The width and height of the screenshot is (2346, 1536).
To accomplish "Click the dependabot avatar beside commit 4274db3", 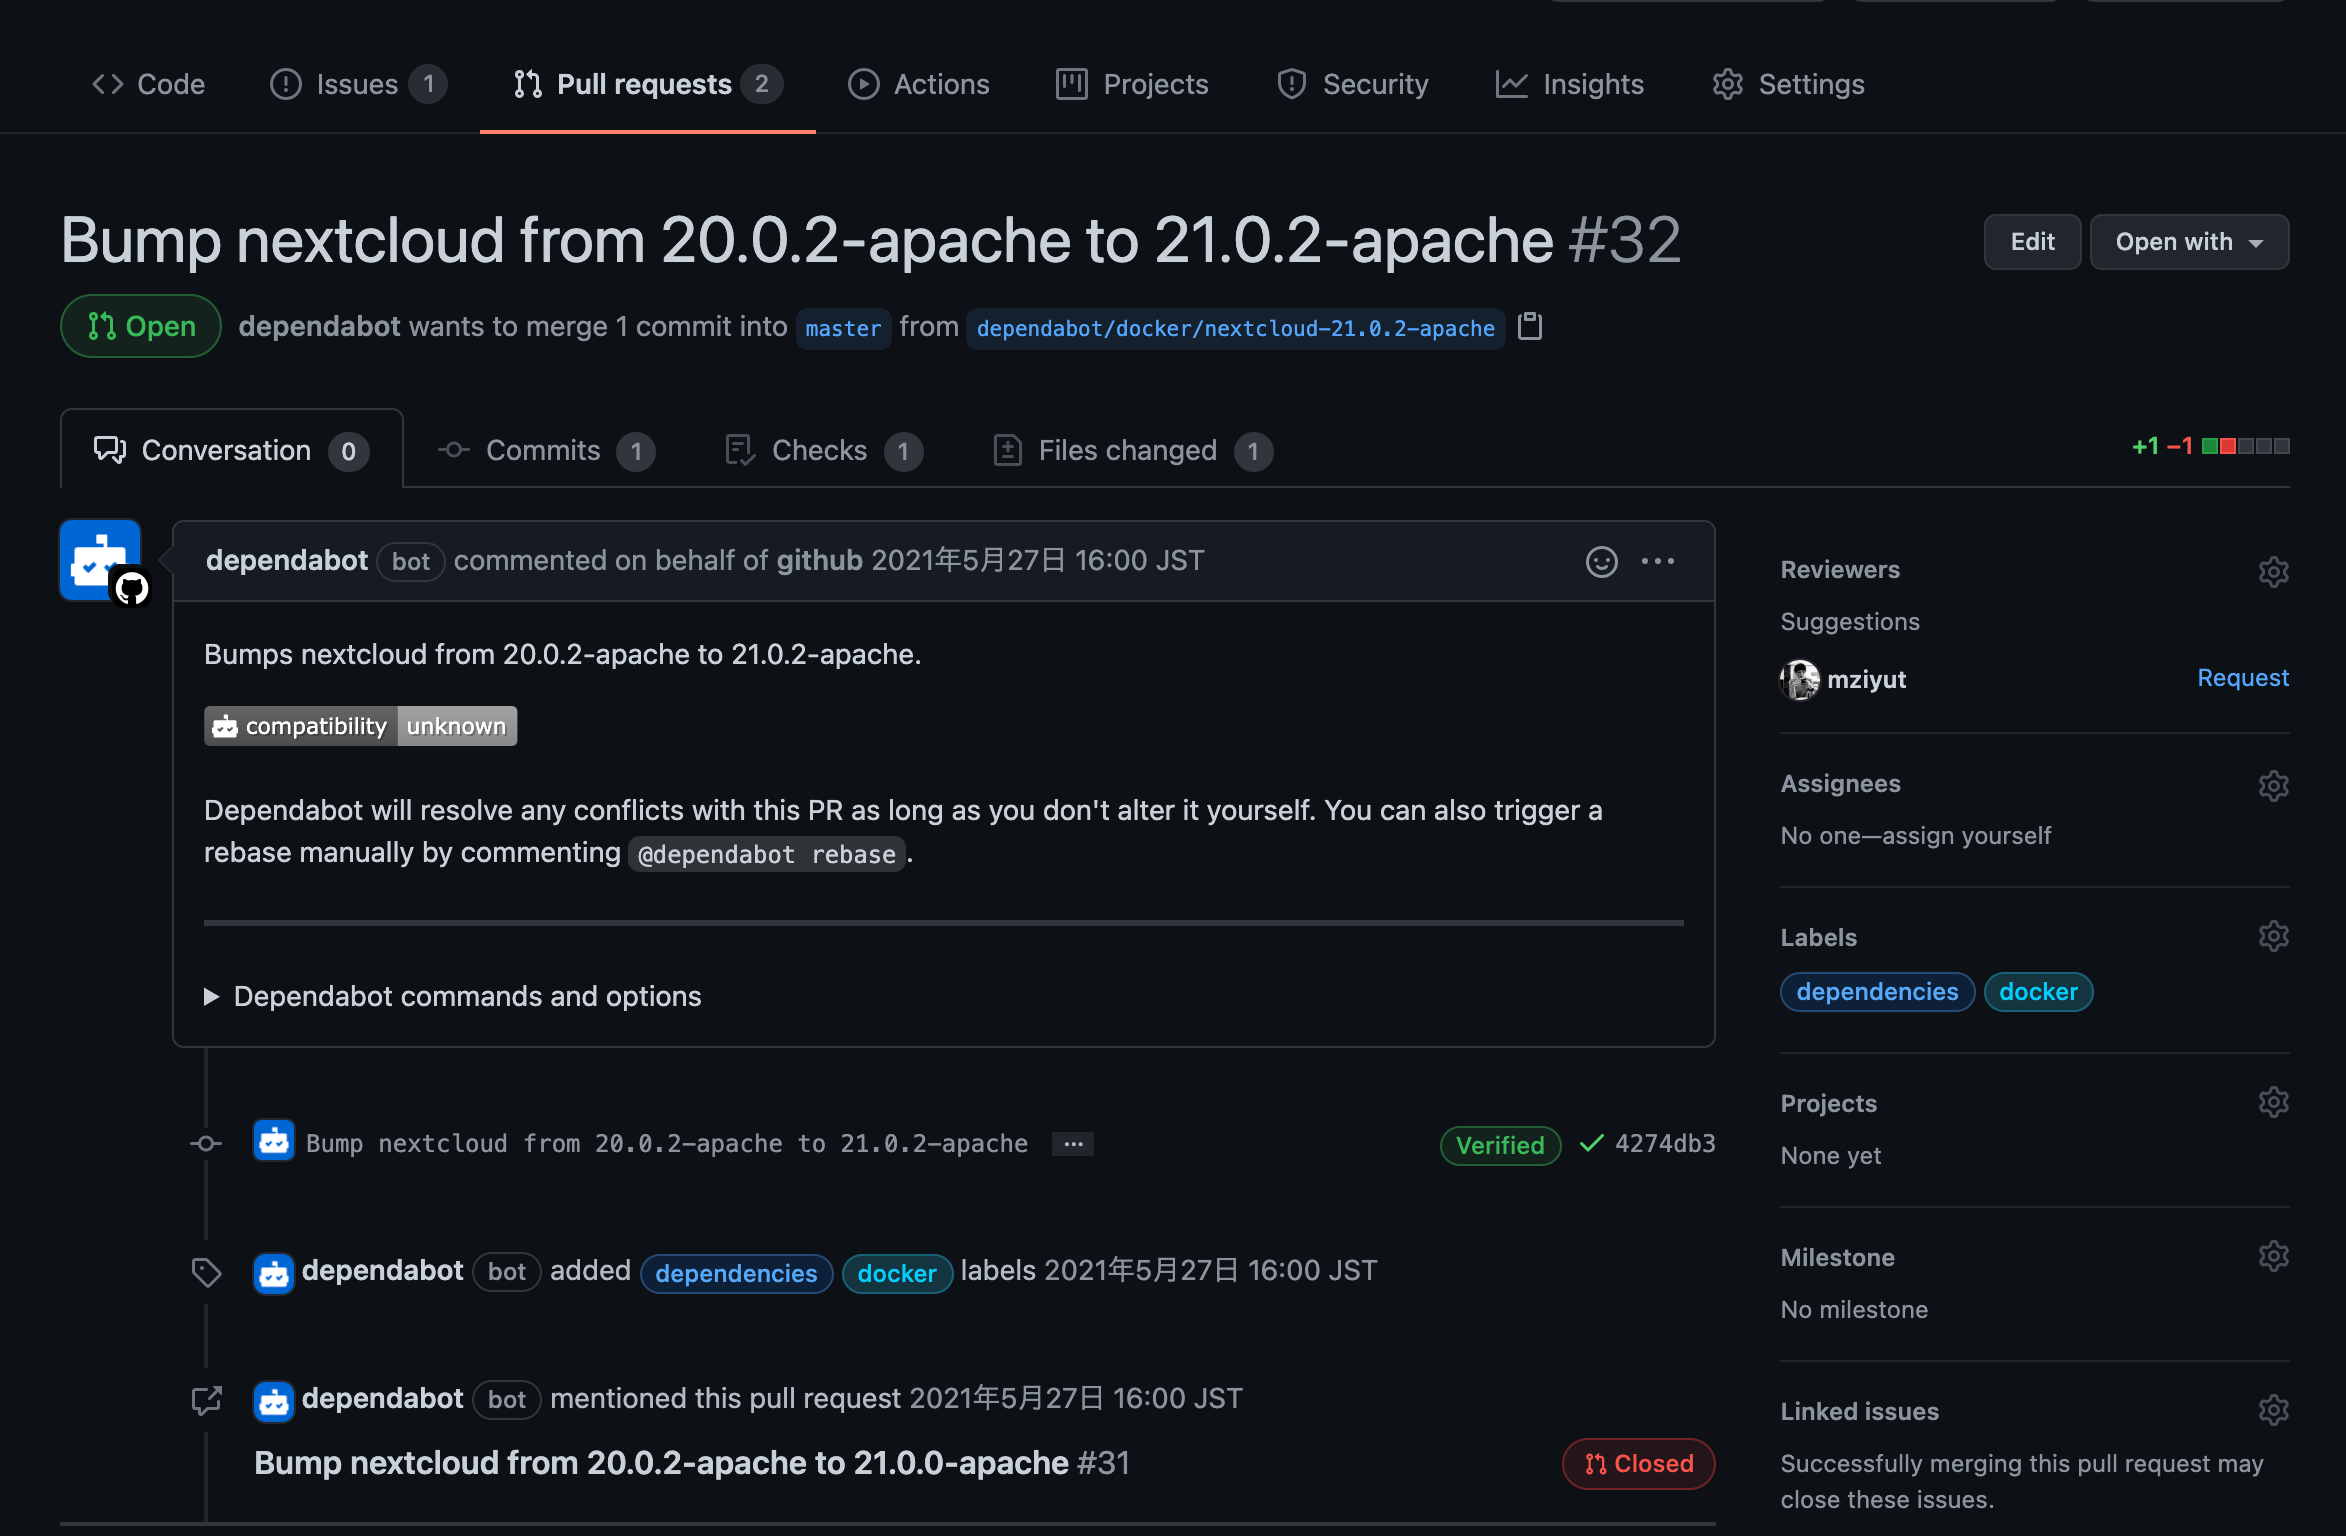I will (x=273, y=1140).
